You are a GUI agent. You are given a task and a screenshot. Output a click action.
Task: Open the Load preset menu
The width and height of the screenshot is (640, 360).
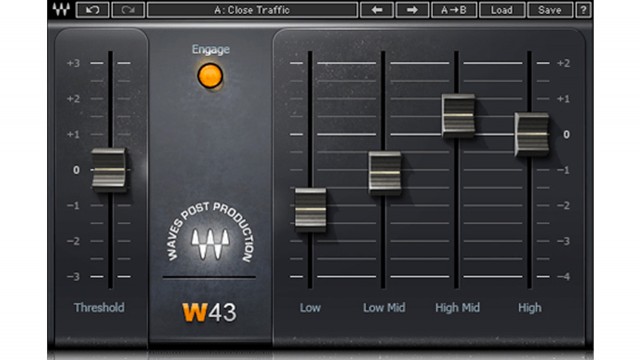point(502,10)
